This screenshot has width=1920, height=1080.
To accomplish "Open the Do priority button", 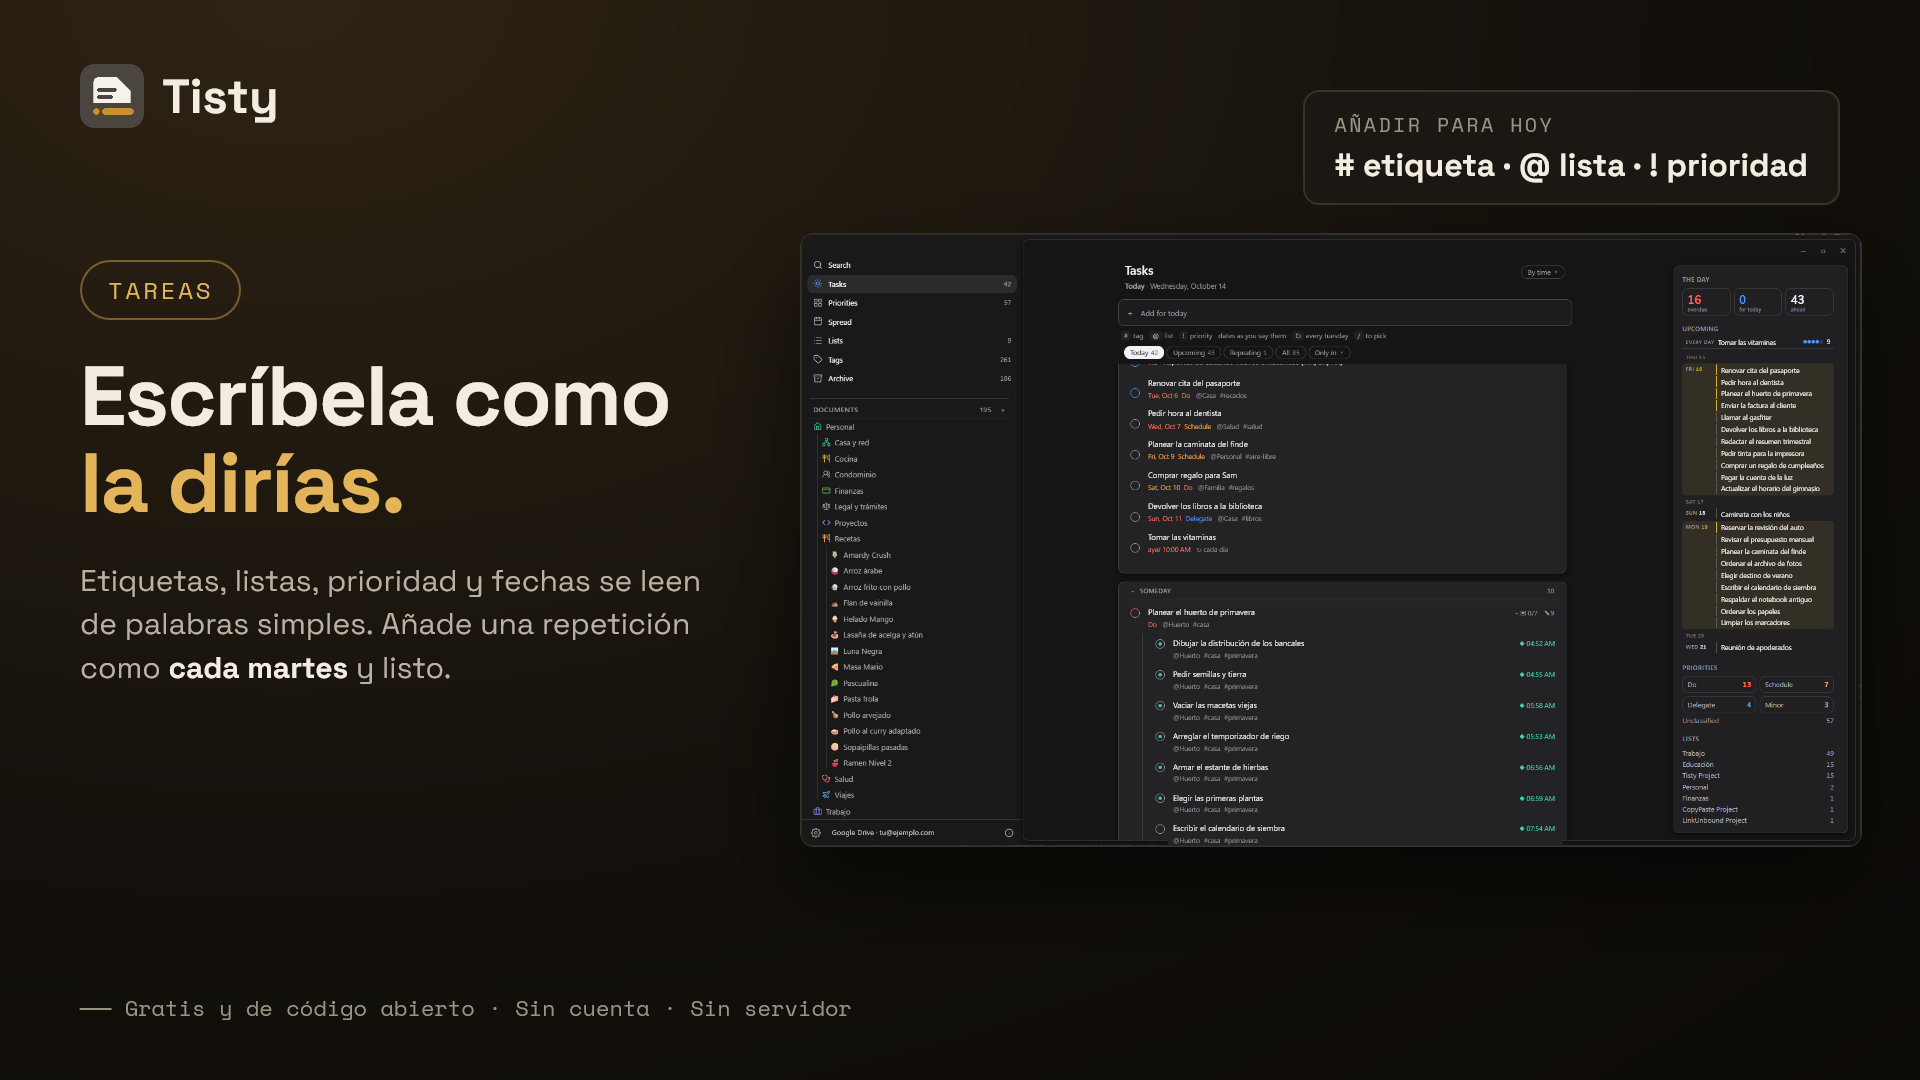I will point(1719,685).
